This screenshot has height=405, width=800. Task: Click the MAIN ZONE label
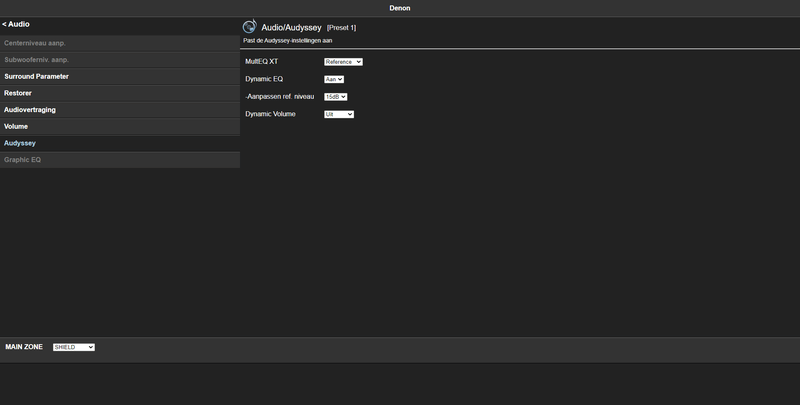[x=24, y=347]
